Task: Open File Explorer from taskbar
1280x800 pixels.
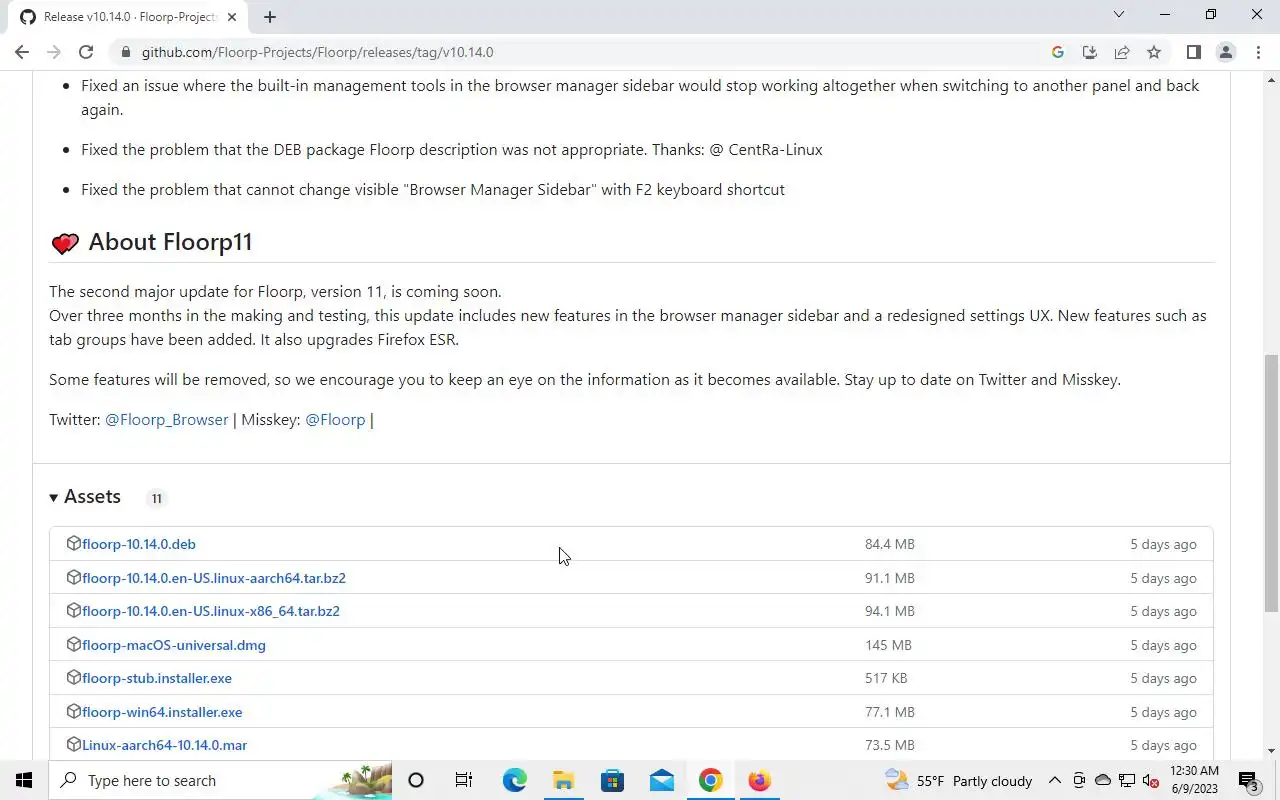Action: tap(563, 780)
